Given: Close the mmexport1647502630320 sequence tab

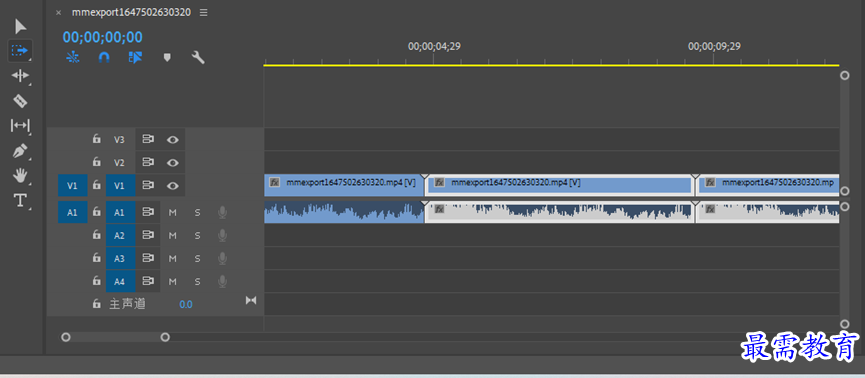Looking at the screenshot, I should 58,13.
